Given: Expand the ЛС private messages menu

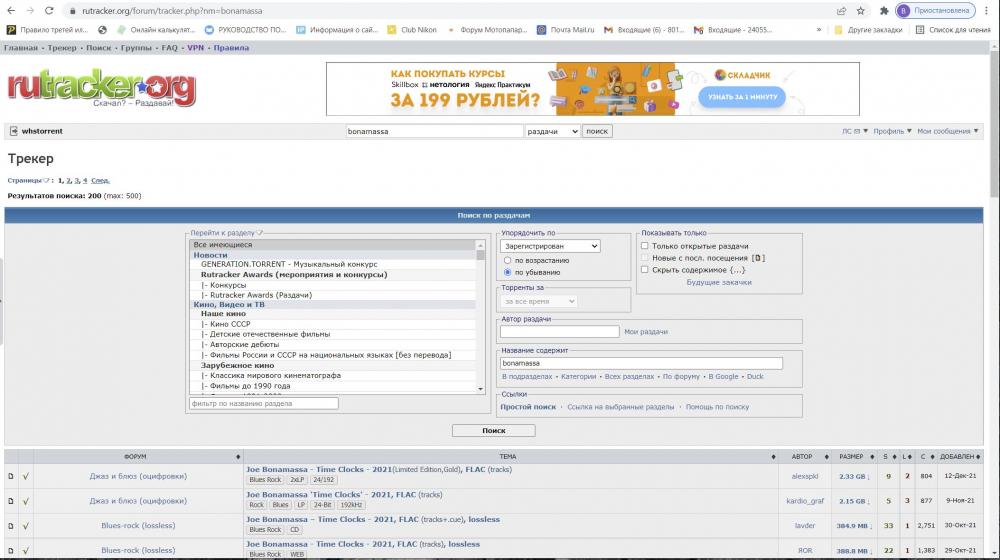Looking at the screenshot, I should pos(855,131).
